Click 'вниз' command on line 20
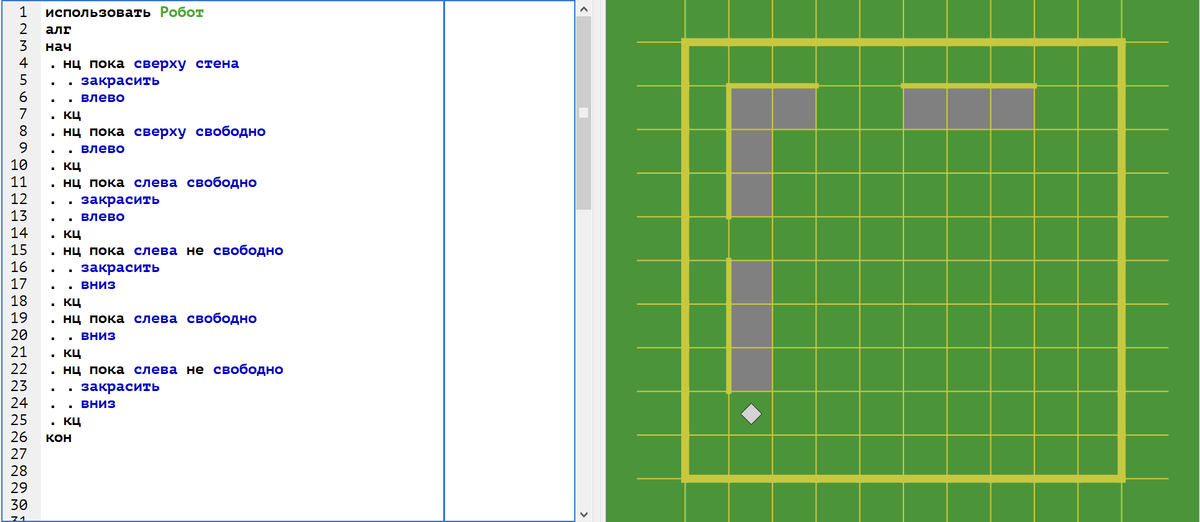Viewport: 1200px width, 522px height. (98, 335)
